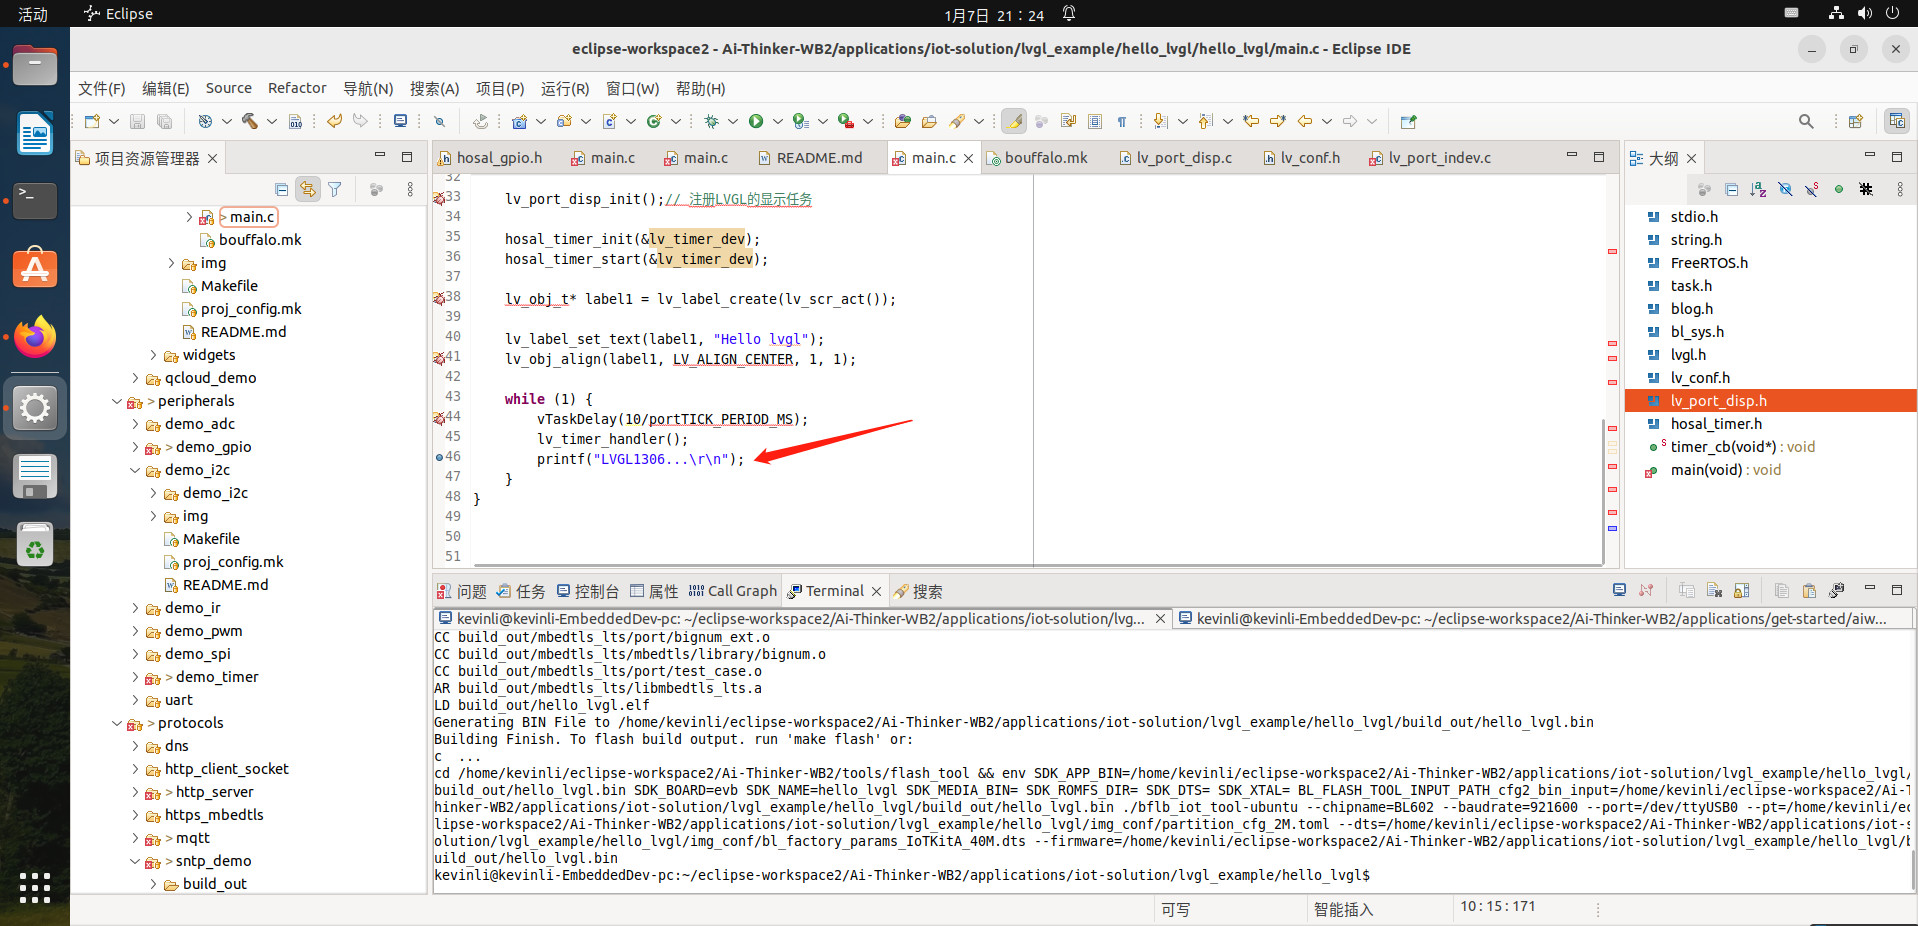Jump to next annotation arrow icon

click(x=1160, y=121)
